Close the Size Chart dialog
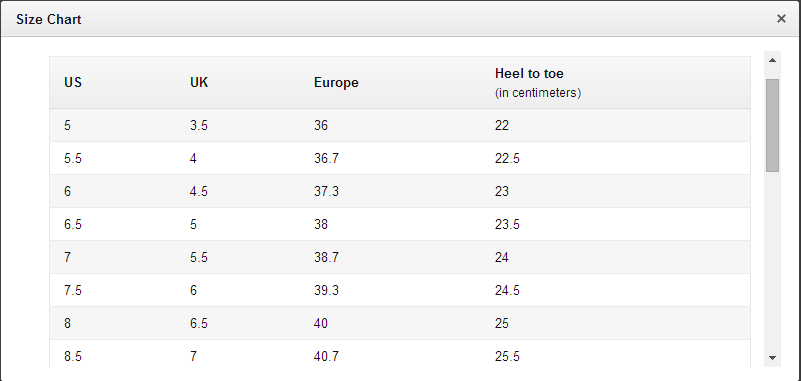Viewport: 801px width, 381px height. point(781,19)
